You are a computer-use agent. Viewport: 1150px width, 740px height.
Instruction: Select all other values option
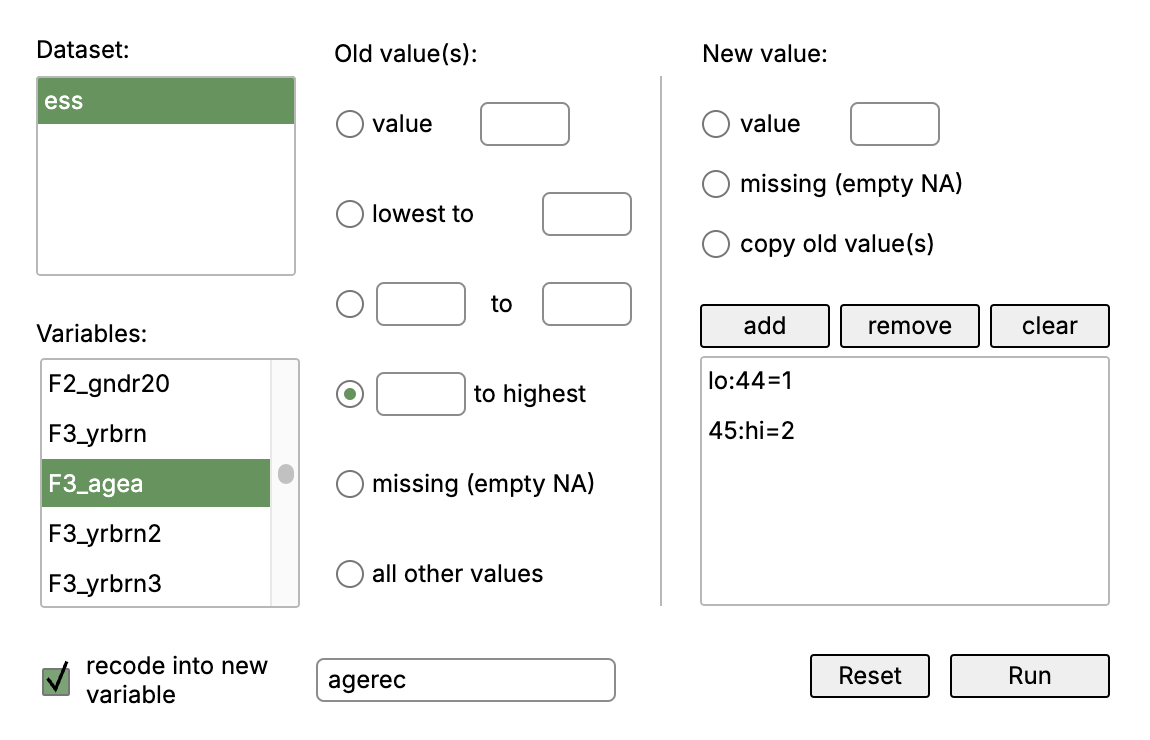[350, 574]
